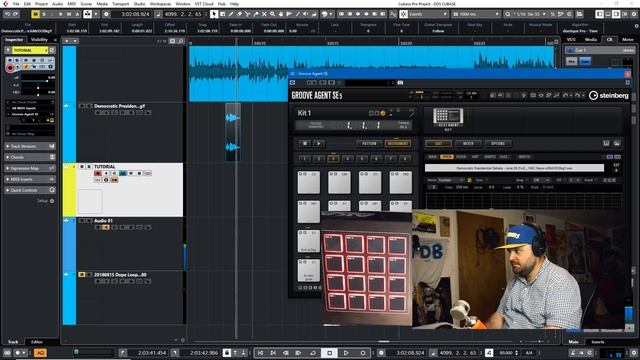Expand the Track Versions inspector section
This screenshot has width=640, height=360.
coord(30,146)
